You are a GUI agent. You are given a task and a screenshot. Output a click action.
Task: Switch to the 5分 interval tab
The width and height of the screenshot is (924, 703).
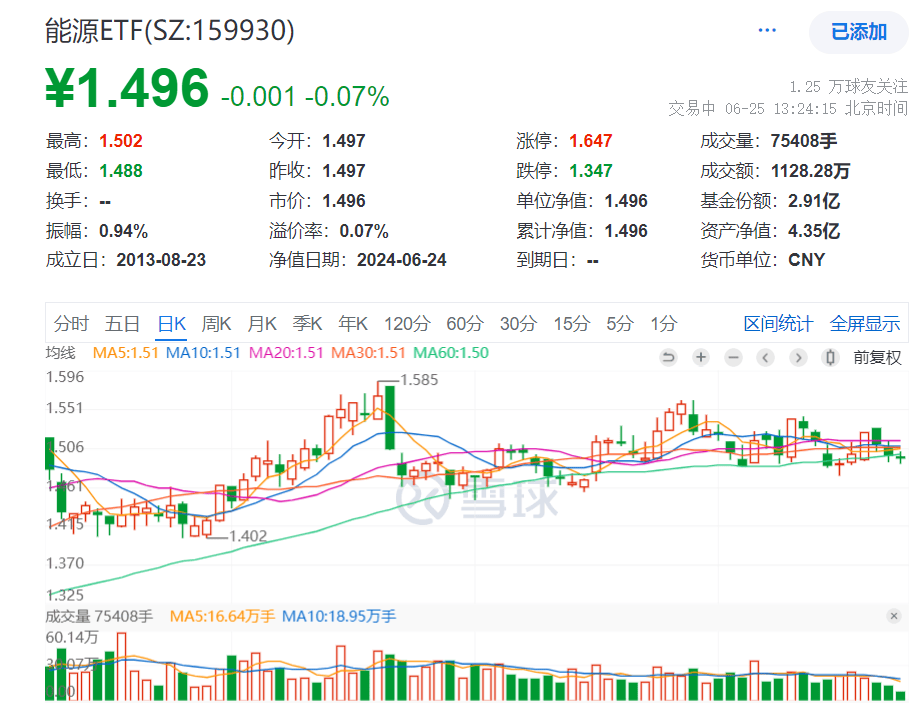point(620,324)
